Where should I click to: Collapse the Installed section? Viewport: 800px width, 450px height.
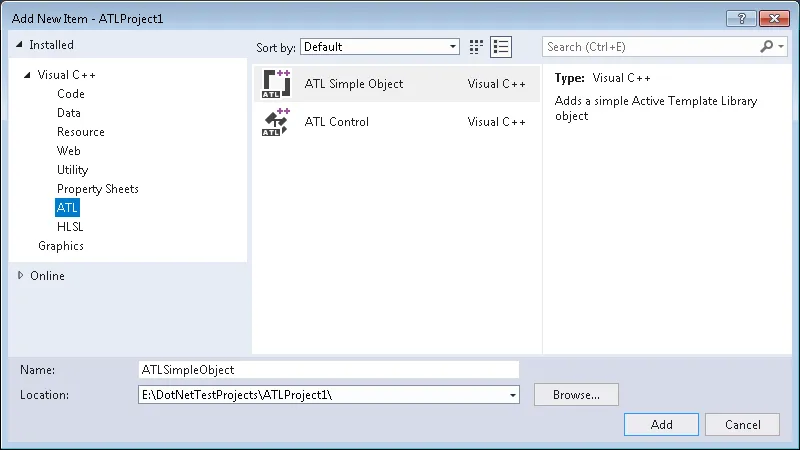pos(19,45)
